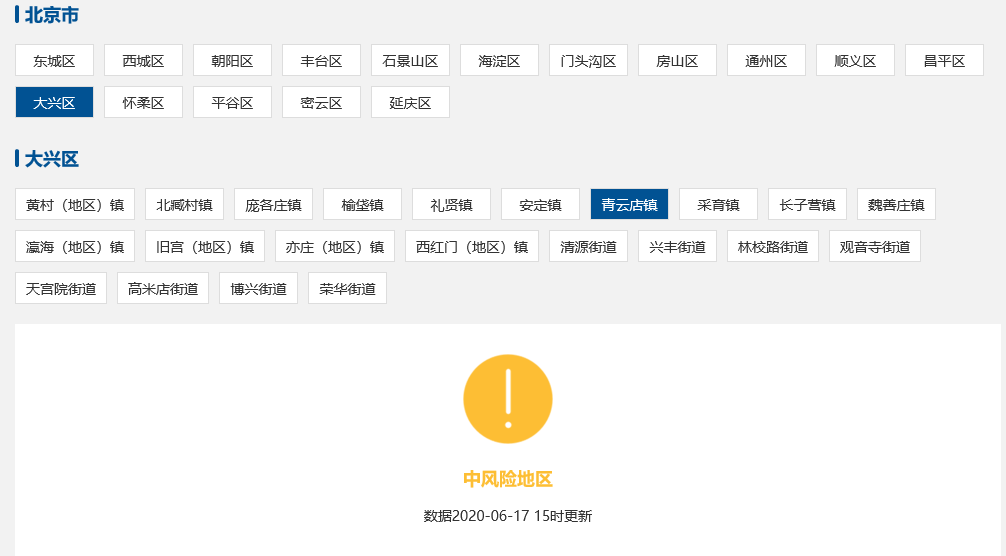Select 密云区 district
The height and width of the screenshot is (556, 1006).
[x=321, y=102]
